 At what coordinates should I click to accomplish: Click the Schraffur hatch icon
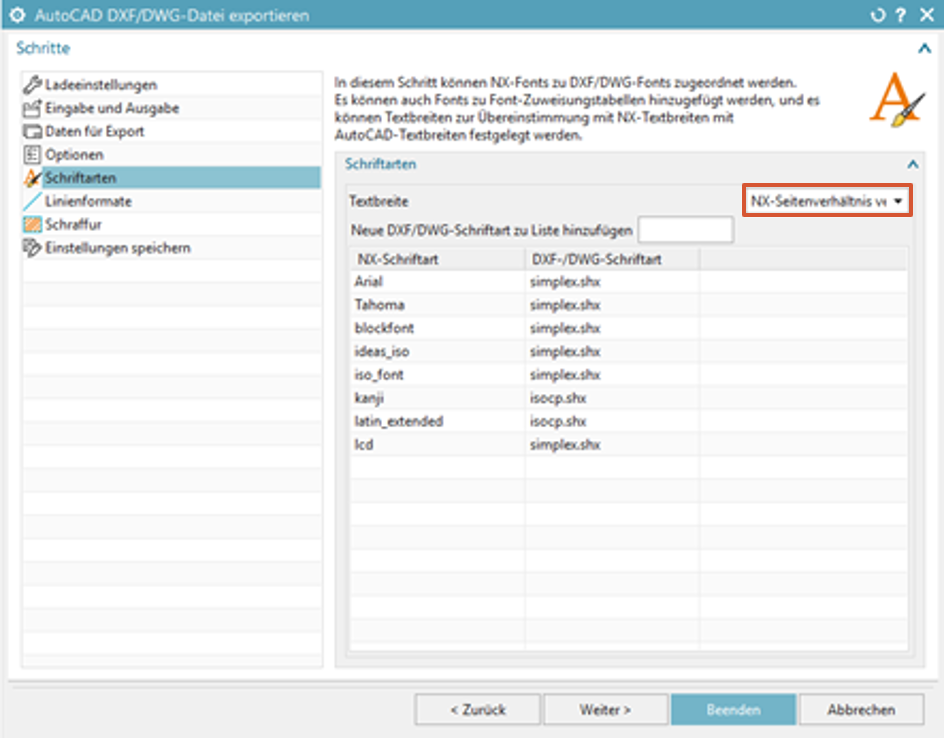(32, 224)
